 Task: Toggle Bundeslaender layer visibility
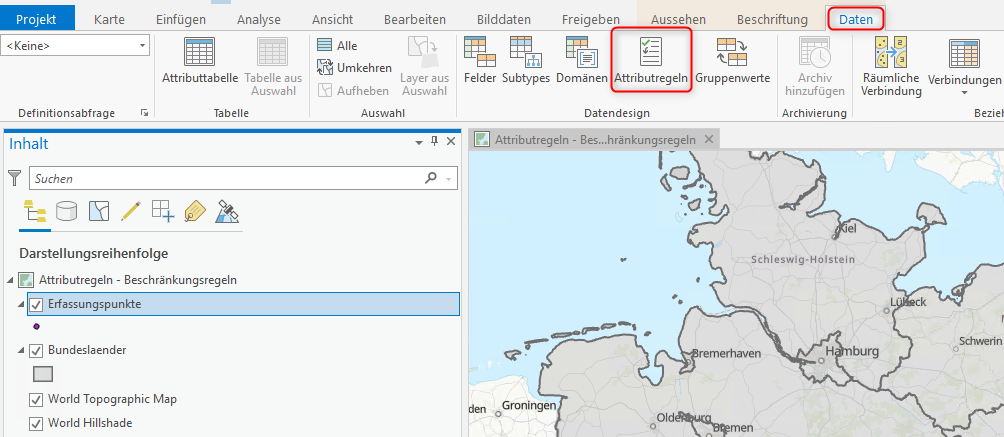click(36, 350)
